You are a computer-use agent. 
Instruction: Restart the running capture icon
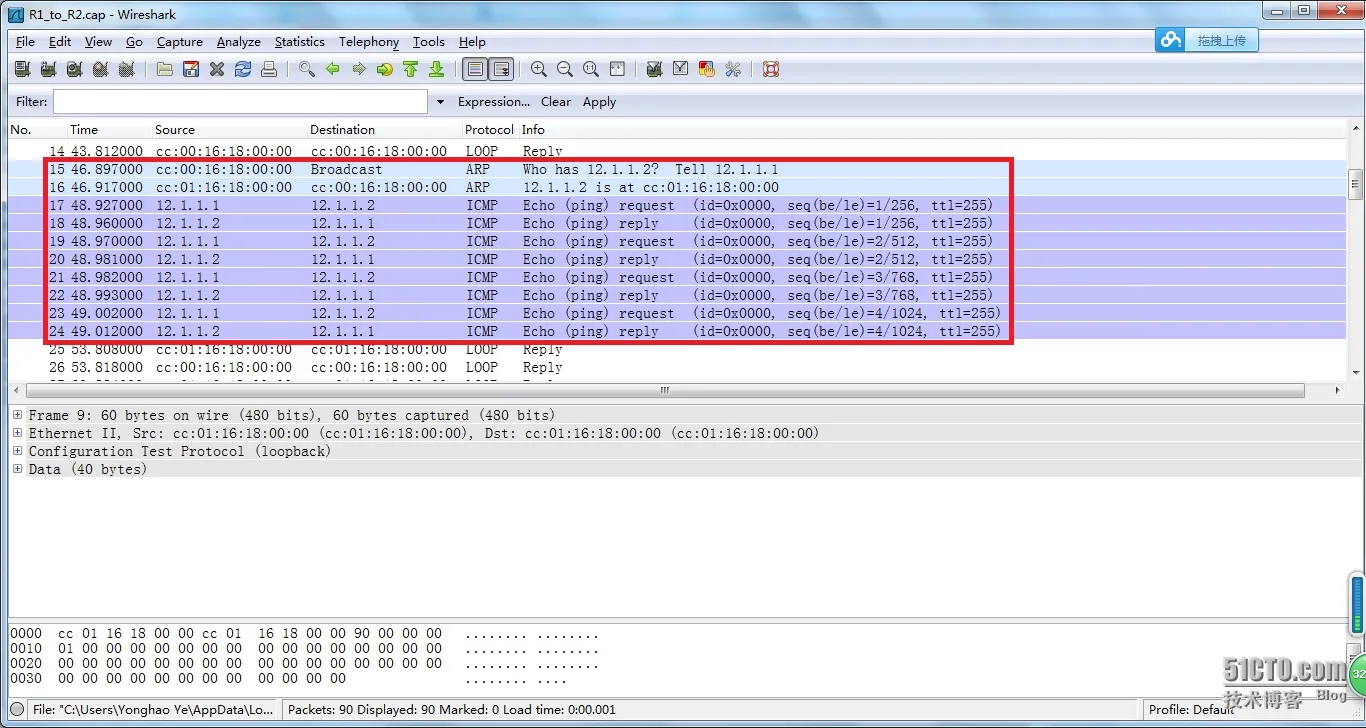coord(126,69)
